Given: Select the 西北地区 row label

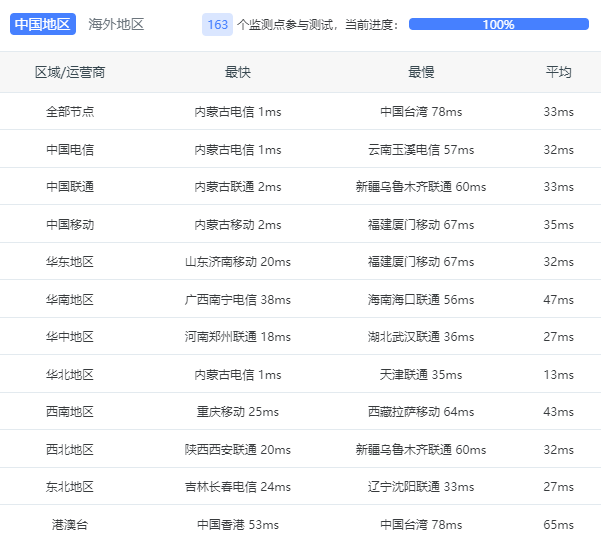Looking at the screenshot, I should pos(70,449).
